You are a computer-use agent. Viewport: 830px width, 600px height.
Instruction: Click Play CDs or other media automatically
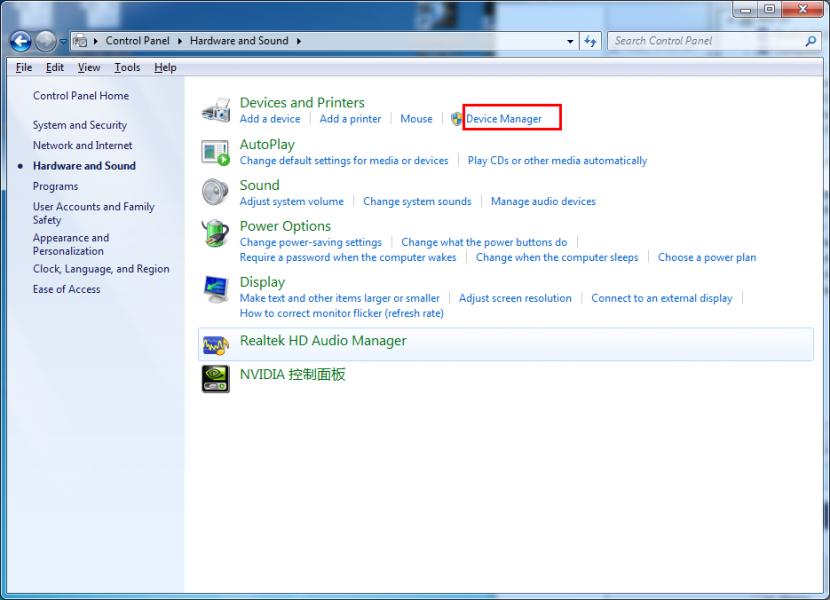tap(557, 160)
